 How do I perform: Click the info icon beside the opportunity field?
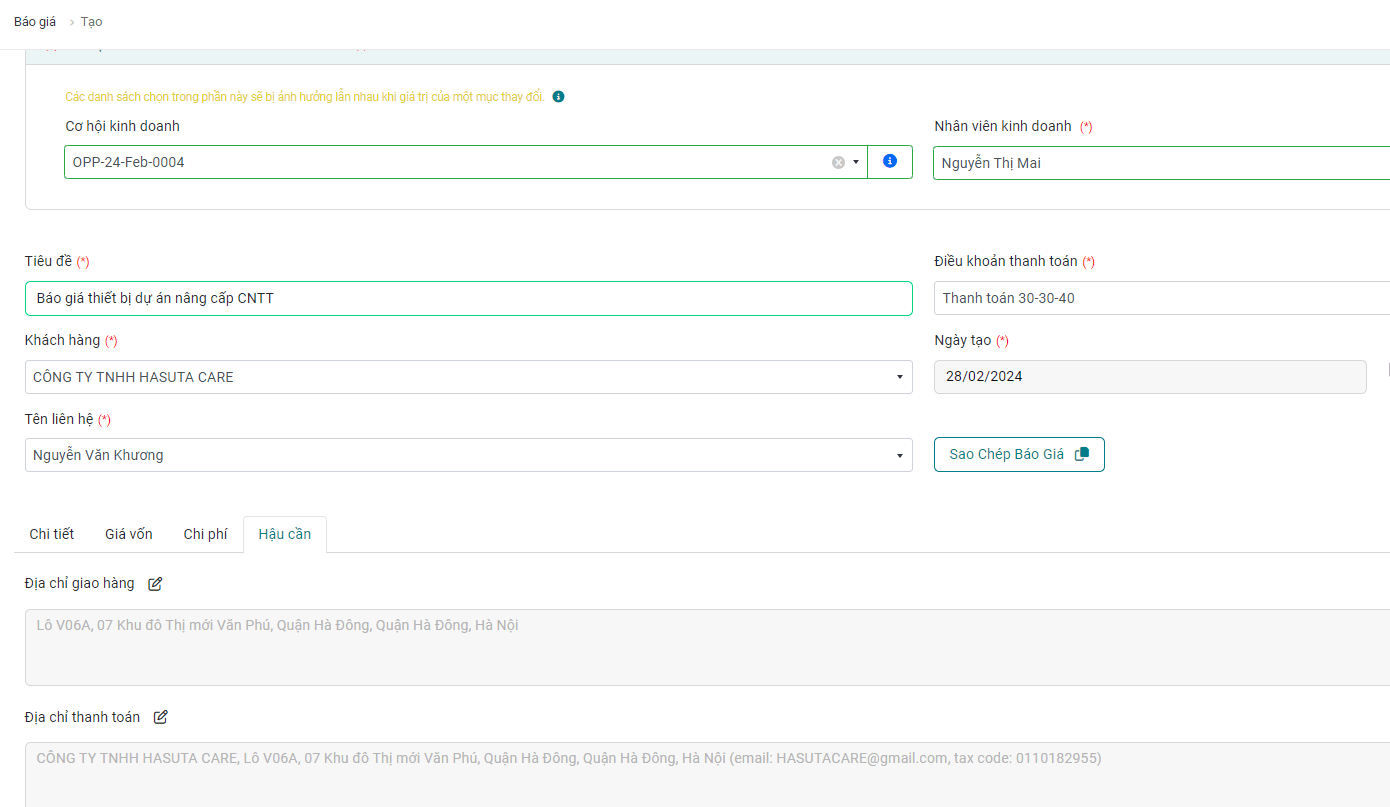[890, 162]
